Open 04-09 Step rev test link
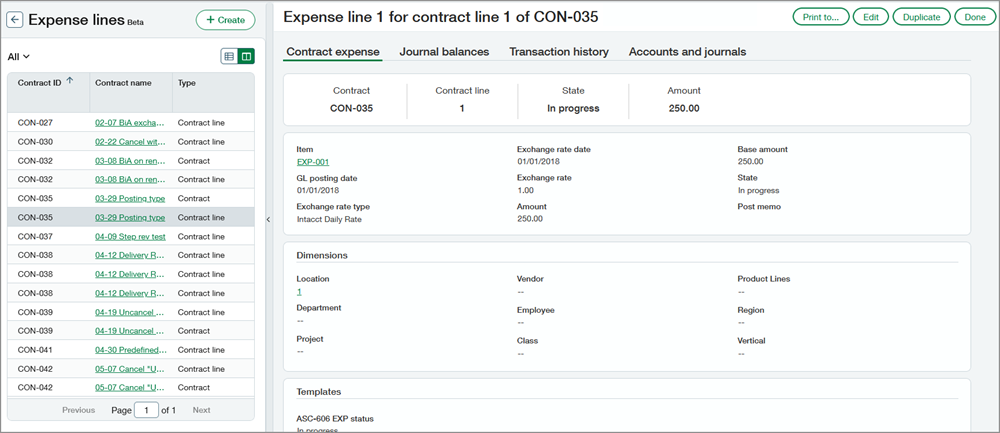Image resolution: width=1000 pixels, height=433 pixels. coord(130,237)
